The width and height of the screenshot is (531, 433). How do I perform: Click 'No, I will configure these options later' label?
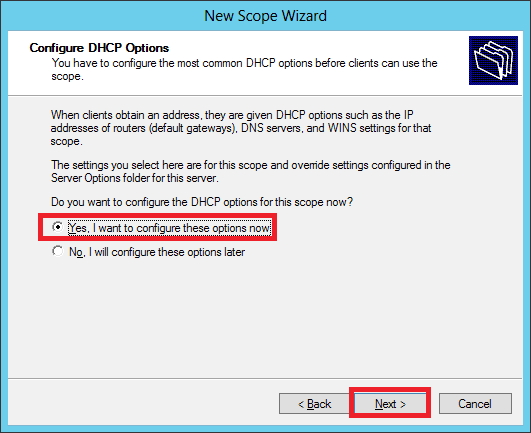[x=157, y=252]
